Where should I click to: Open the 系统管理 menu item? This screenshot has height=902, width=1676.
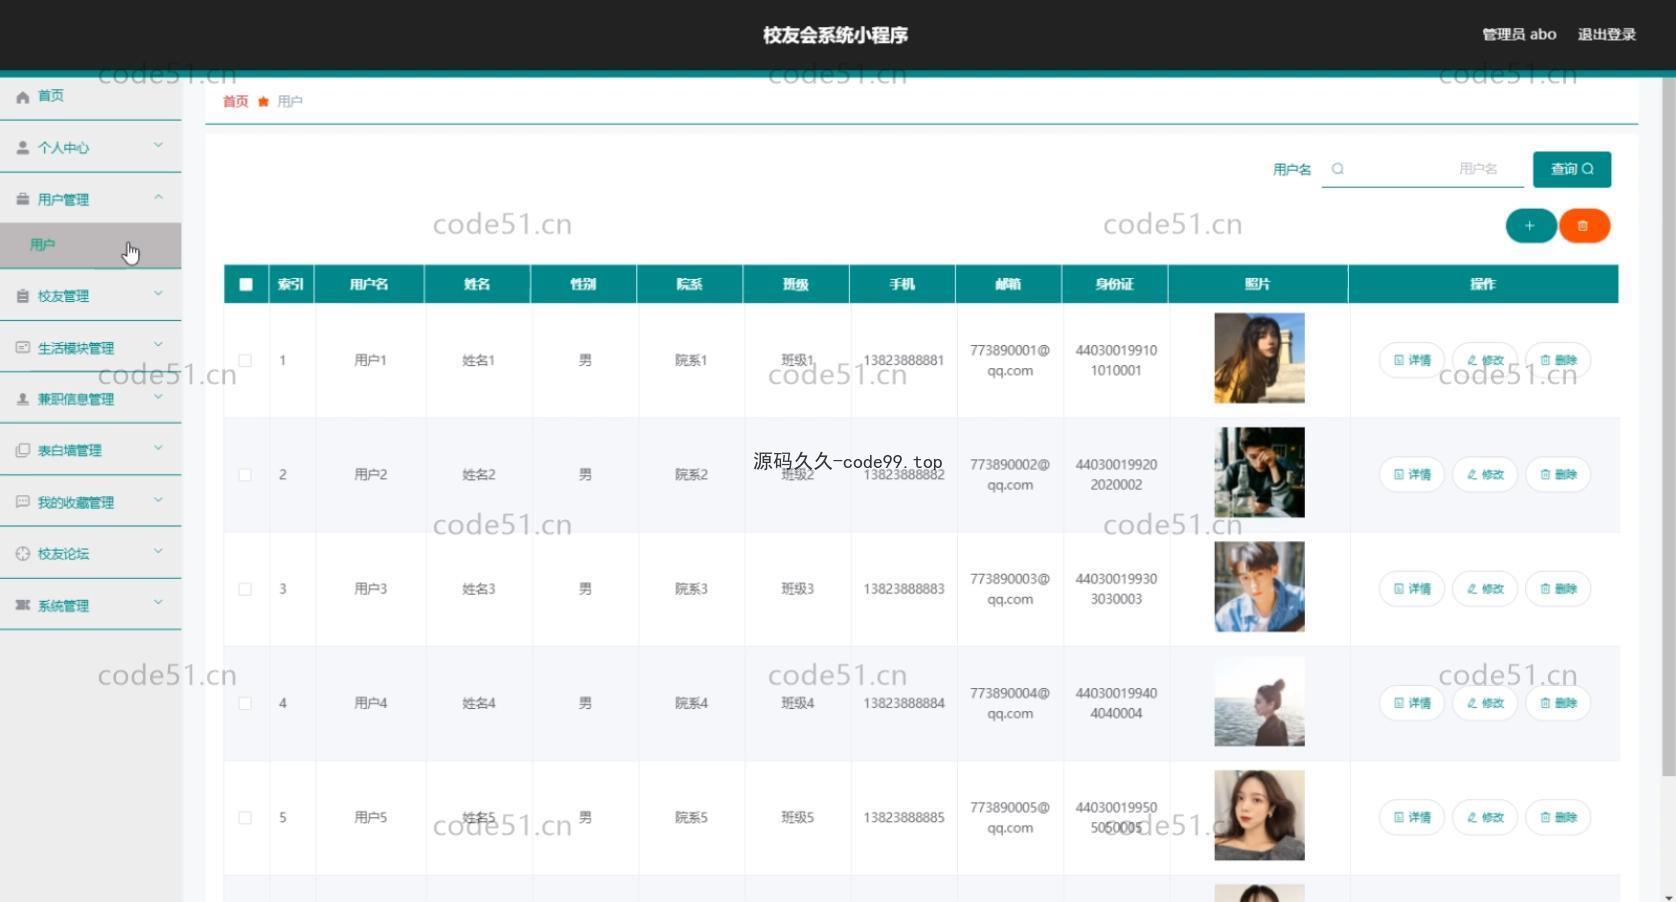click(x=90, y=605)
